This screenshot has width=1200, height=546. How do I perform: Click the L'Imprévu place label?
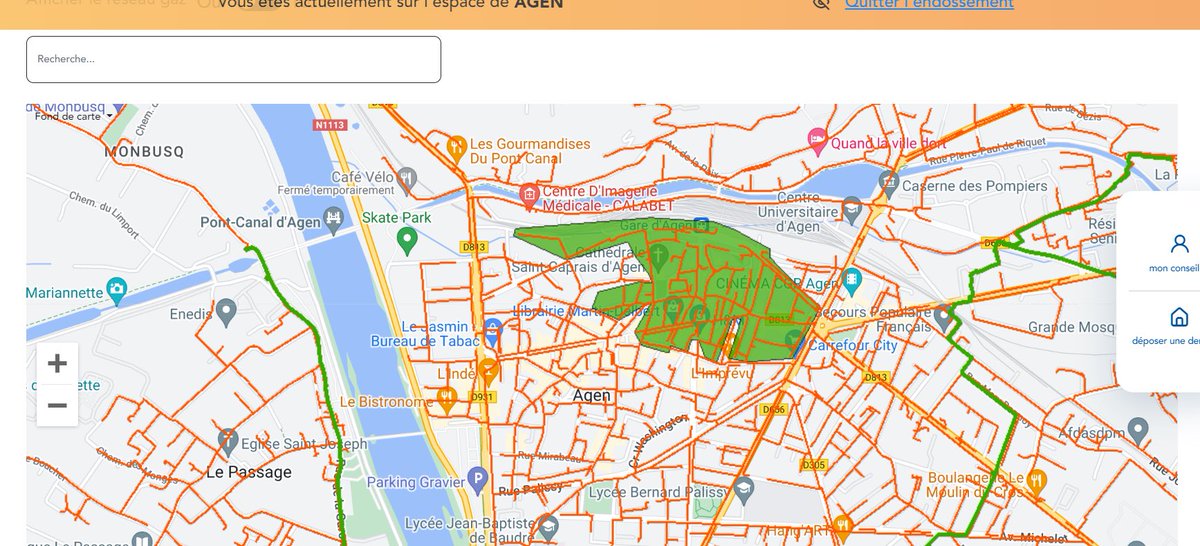click(721, 373)
